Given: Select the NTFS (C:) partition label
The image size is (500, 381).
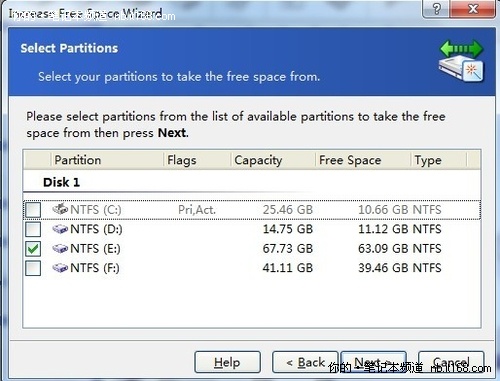Looking at the screenshot, I should coord(96,210).
